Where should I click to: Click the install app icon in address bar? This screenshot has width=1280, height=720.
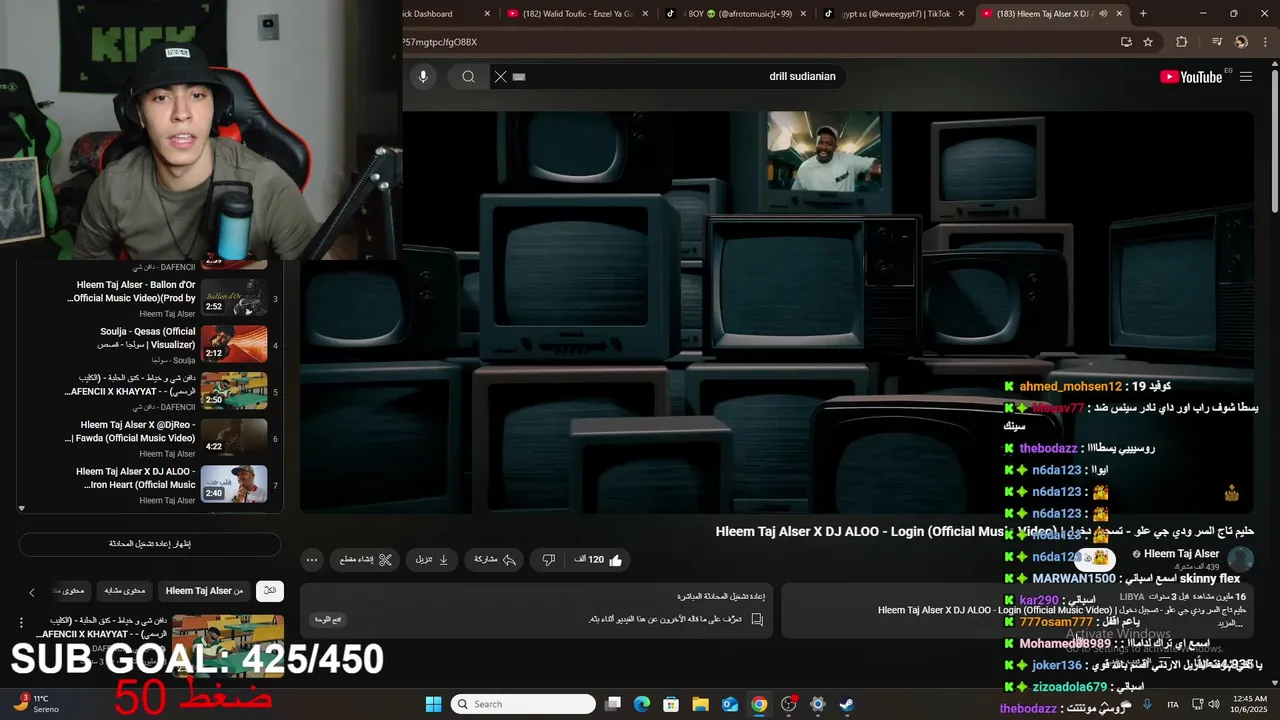1126,42
